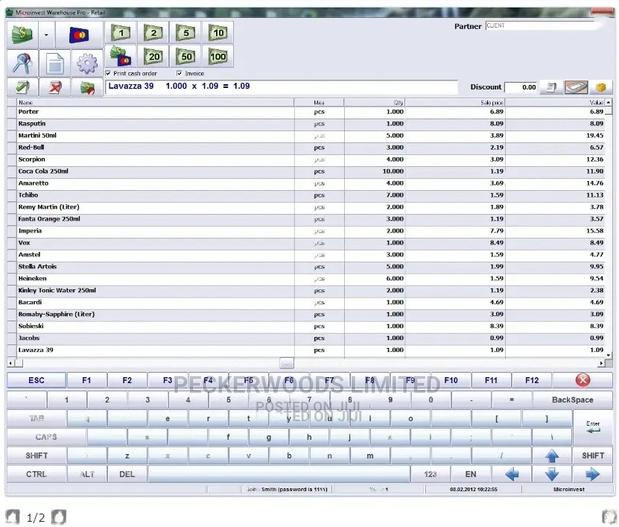The width and height of the screenshot is (619, 527).
Task: Select the Amaretto row
Action: (310, 183)
